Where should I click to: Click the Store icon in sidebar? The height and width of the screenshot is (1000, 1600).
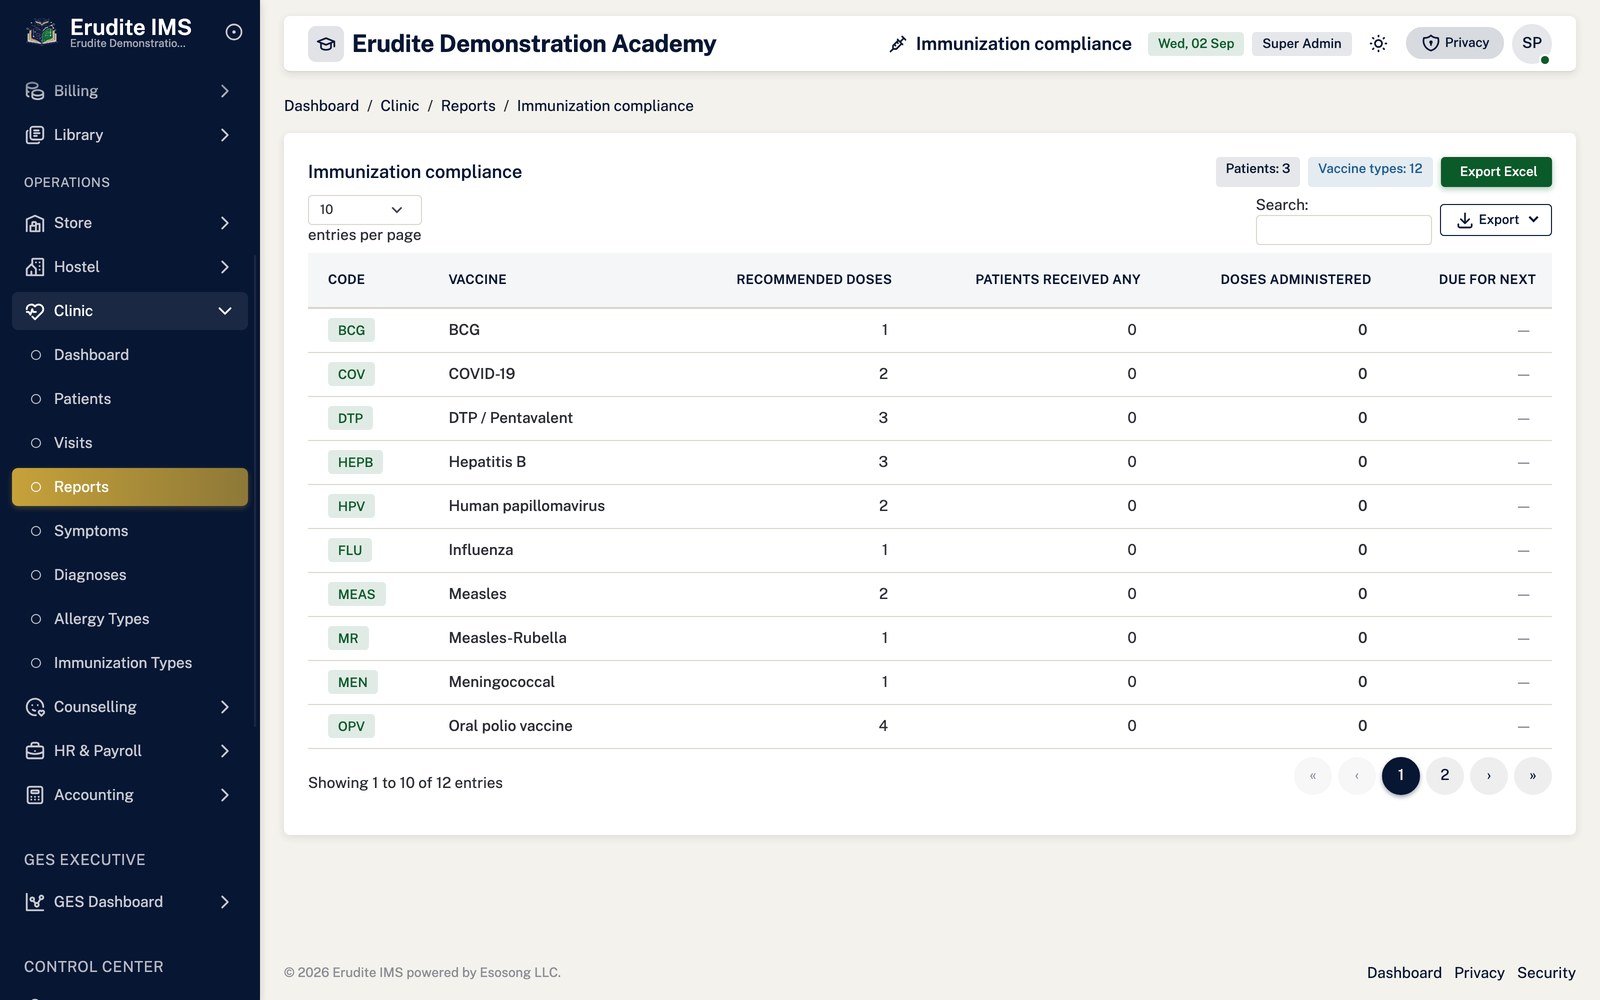[x=35, y=223]
